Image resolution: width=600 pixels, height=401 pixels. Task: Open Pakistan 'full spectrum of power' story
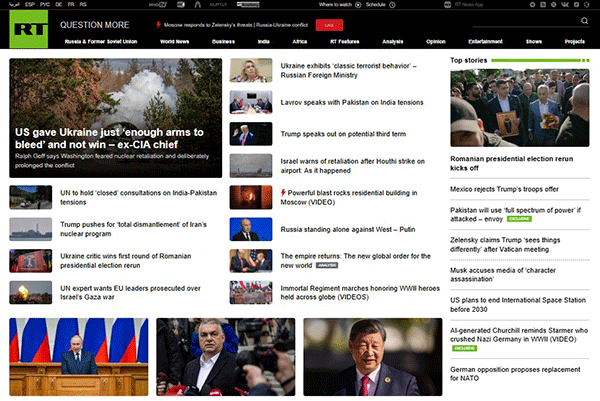(x=515, y=214)
